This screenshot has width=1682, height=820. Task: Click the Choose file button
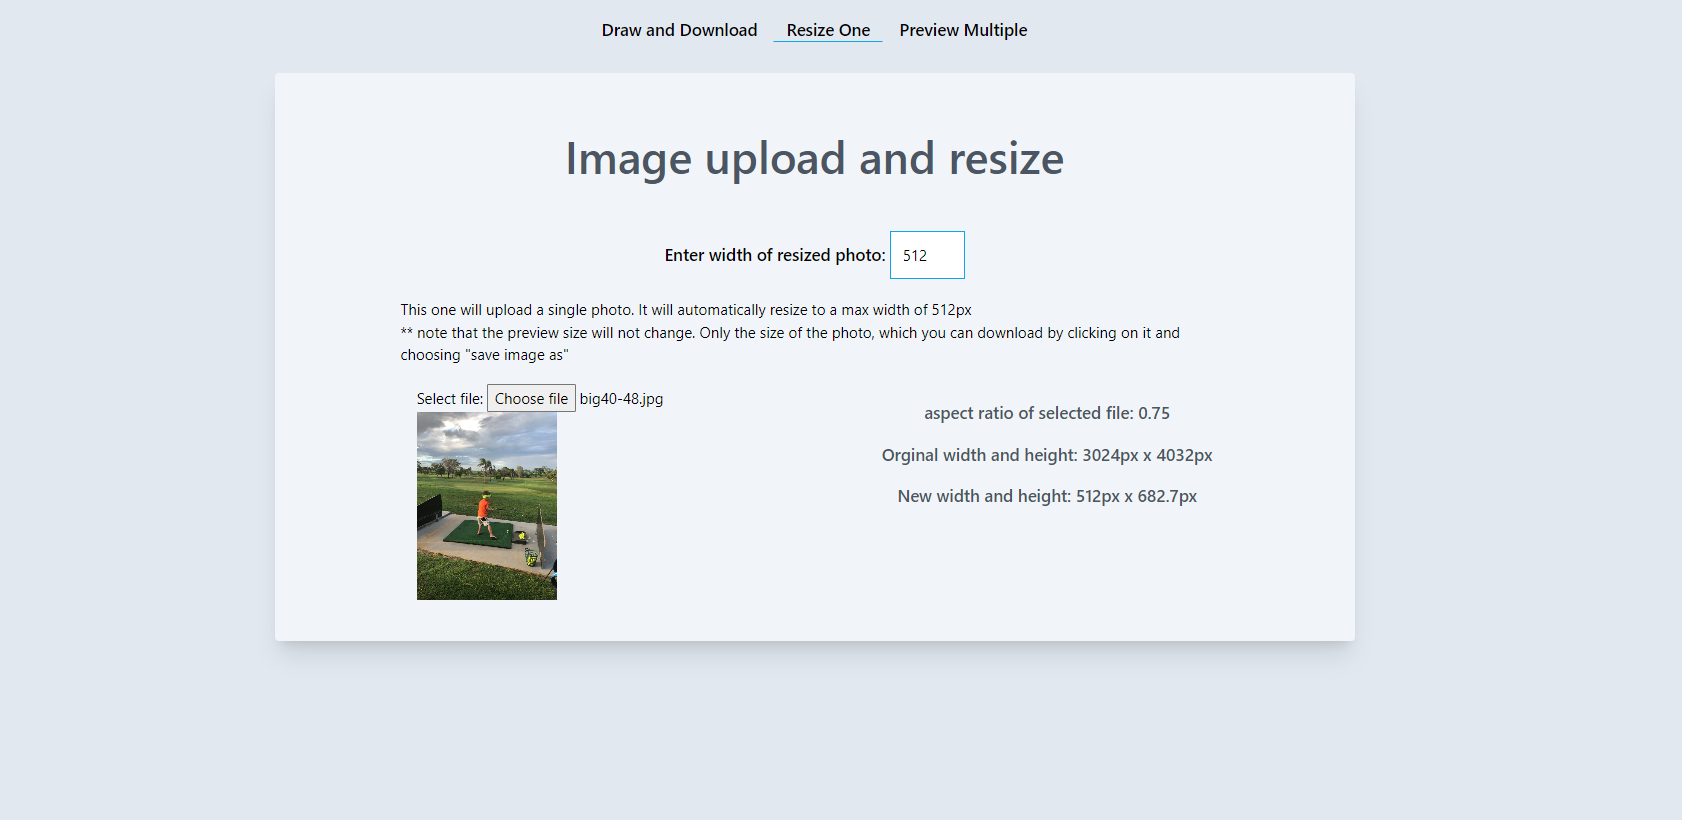pyautogui.click(x=531, y=398)
